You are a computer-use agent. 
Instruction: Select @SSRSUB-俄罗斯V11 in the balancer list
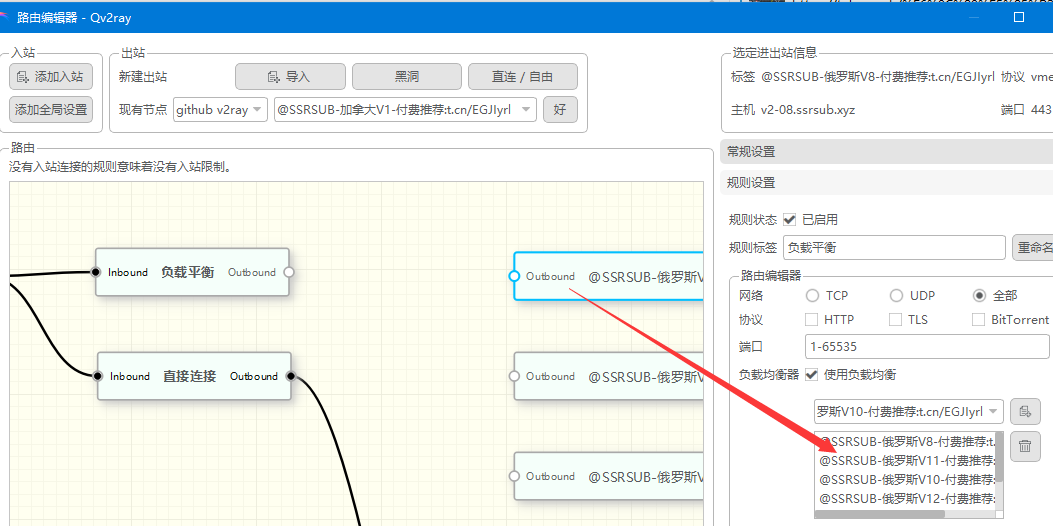click(907, 461)
